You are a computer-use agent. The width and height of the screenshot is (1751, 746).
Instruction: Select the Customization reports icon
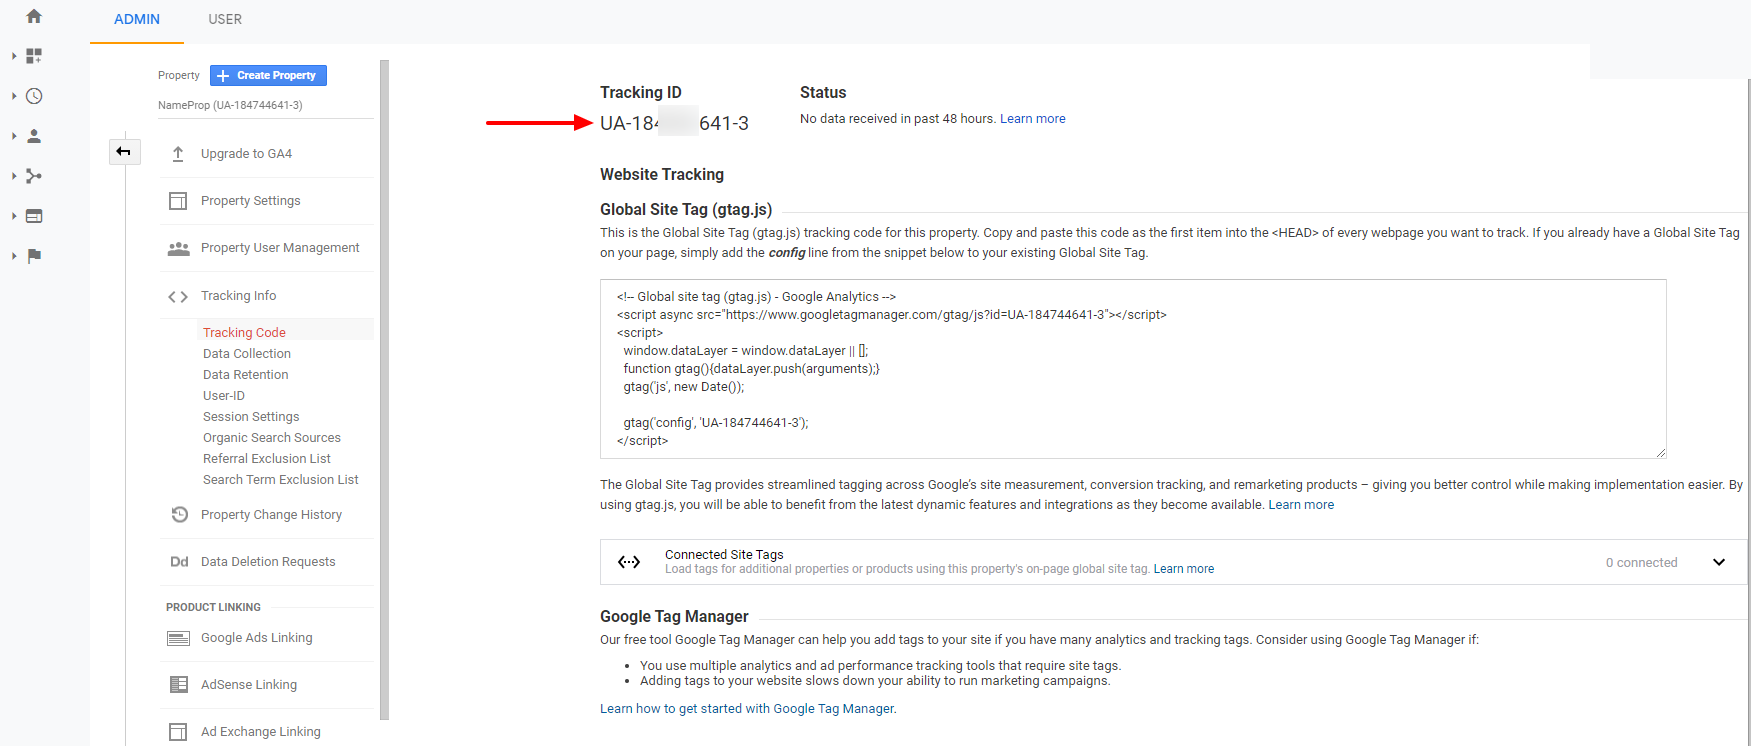click(33, 56)
